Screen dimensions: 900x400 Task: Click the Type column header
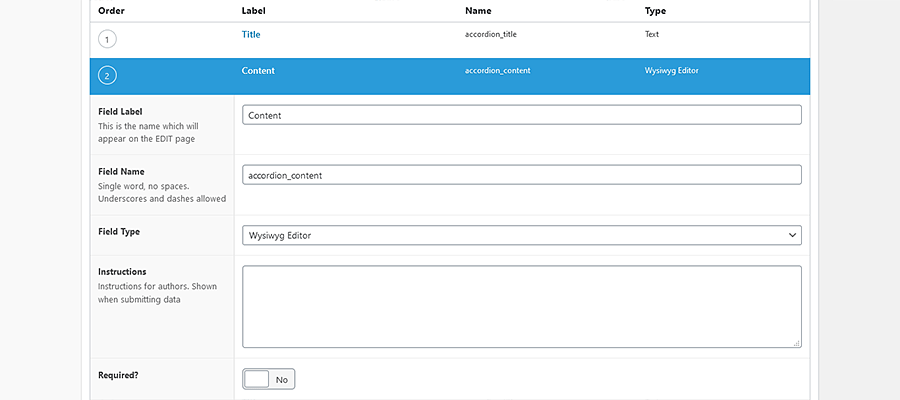pos(656,11)
